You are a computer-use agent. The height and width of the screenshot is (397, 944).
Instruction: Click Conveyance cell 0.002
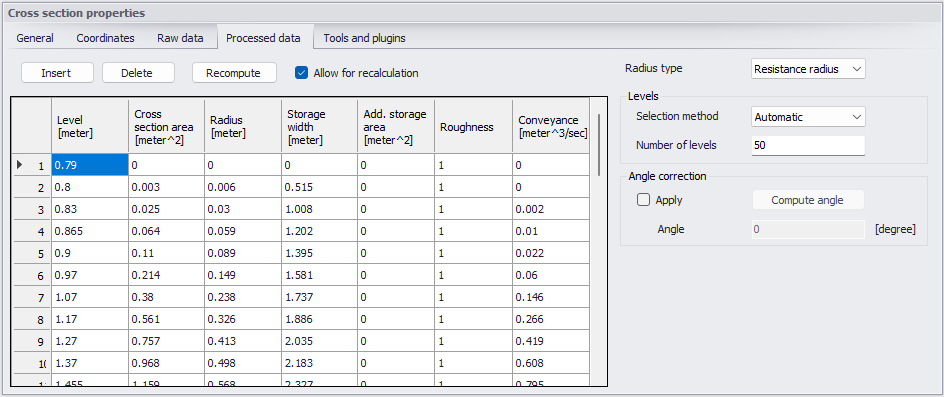point(551,210)
